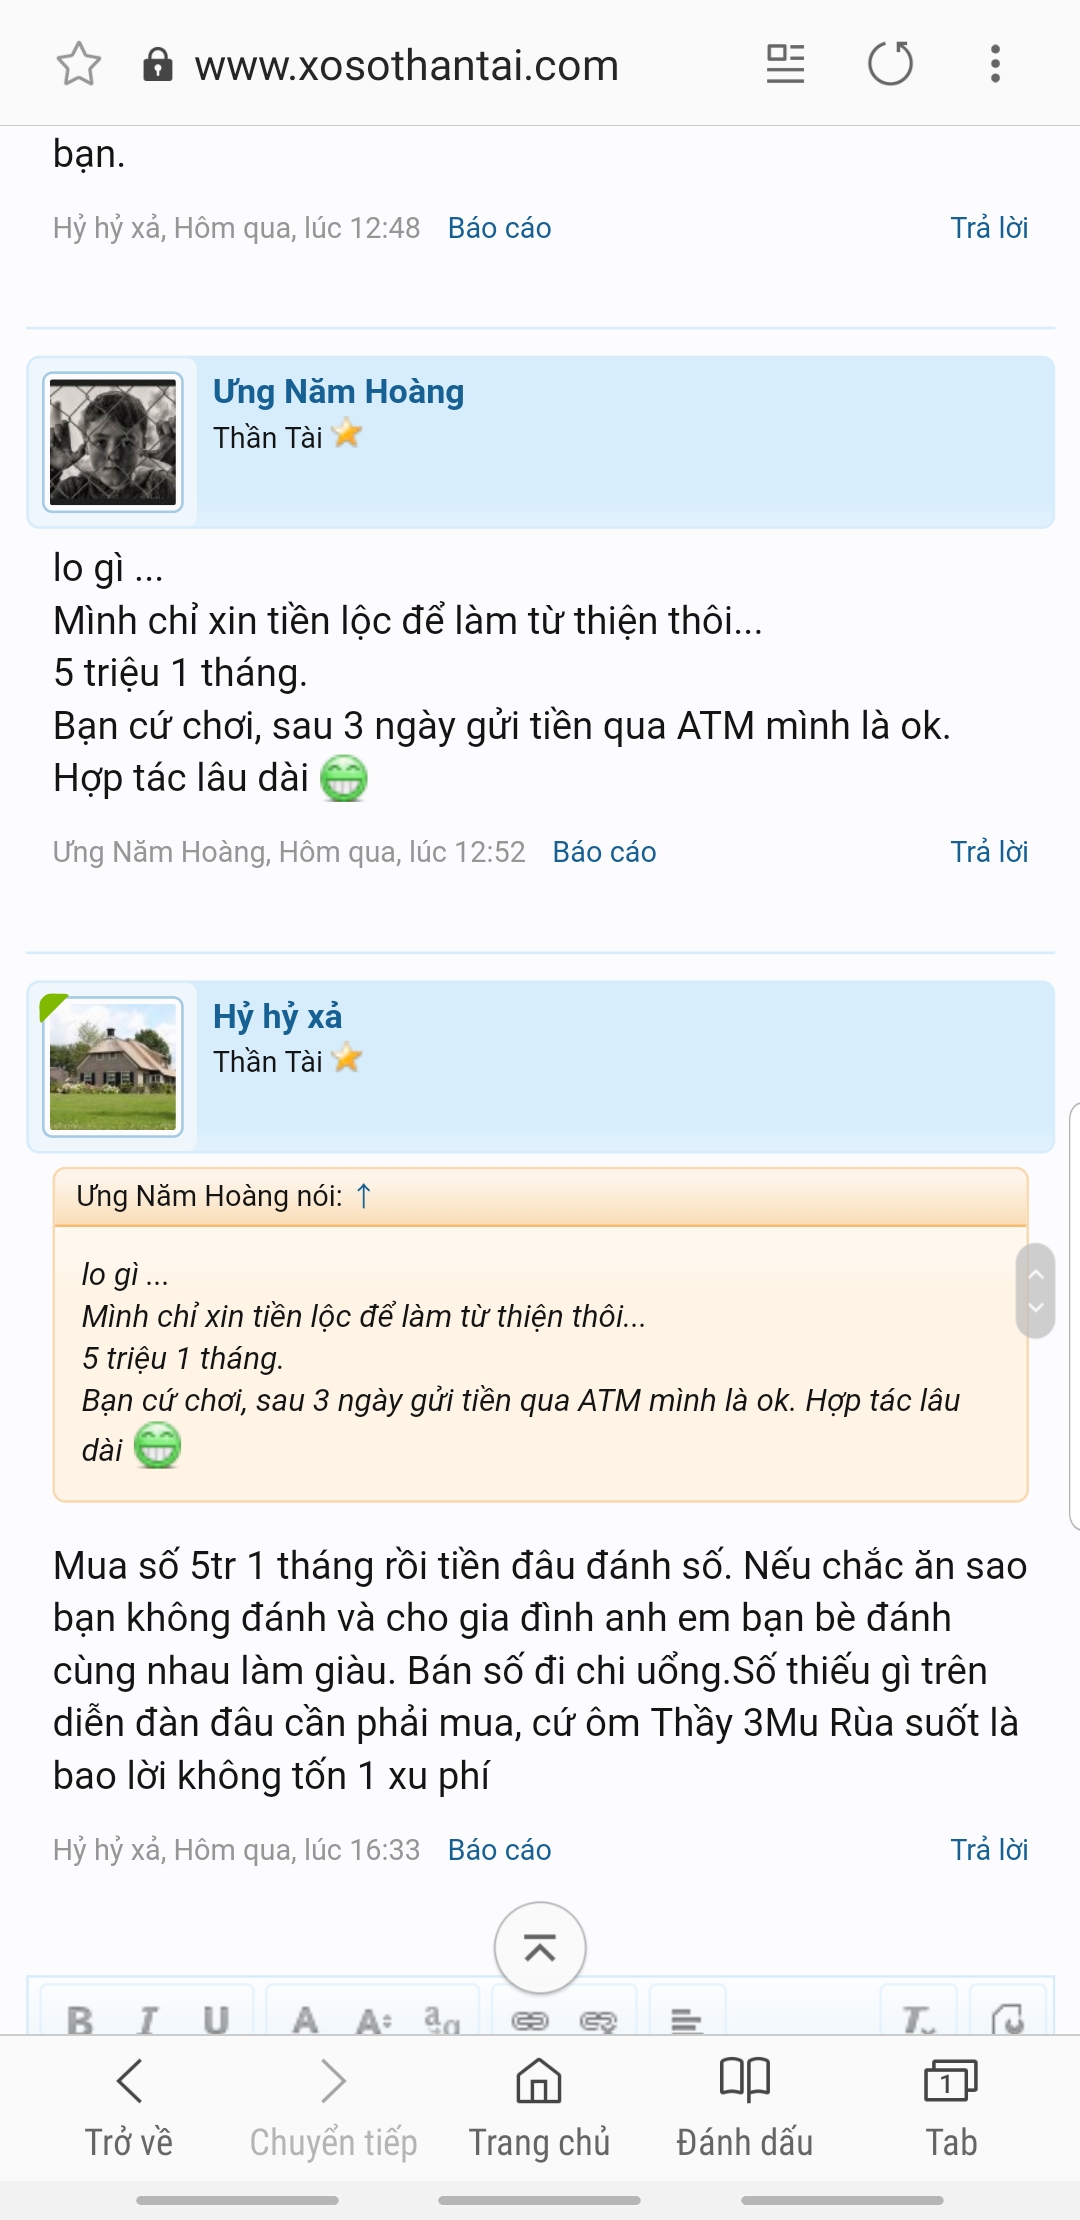Report Hỷ hỷ xả's 16:33 post
The height and width of the screenshot is (2220, 1080).
(x=499, y=1850)
